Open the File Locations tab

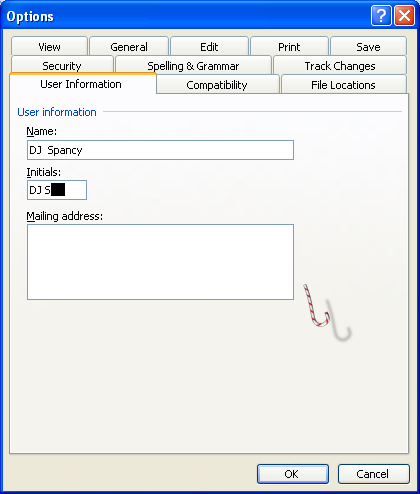tap(343, 84)
